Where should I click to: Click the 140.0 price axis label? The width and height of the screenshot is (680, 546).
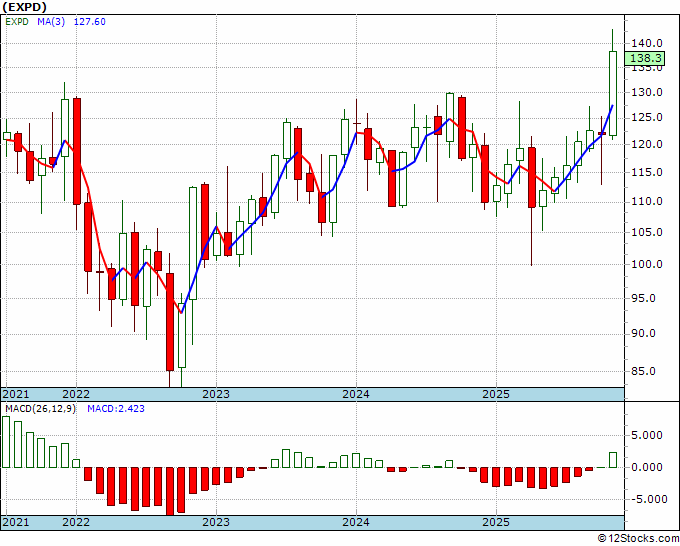tap(647, 43)
